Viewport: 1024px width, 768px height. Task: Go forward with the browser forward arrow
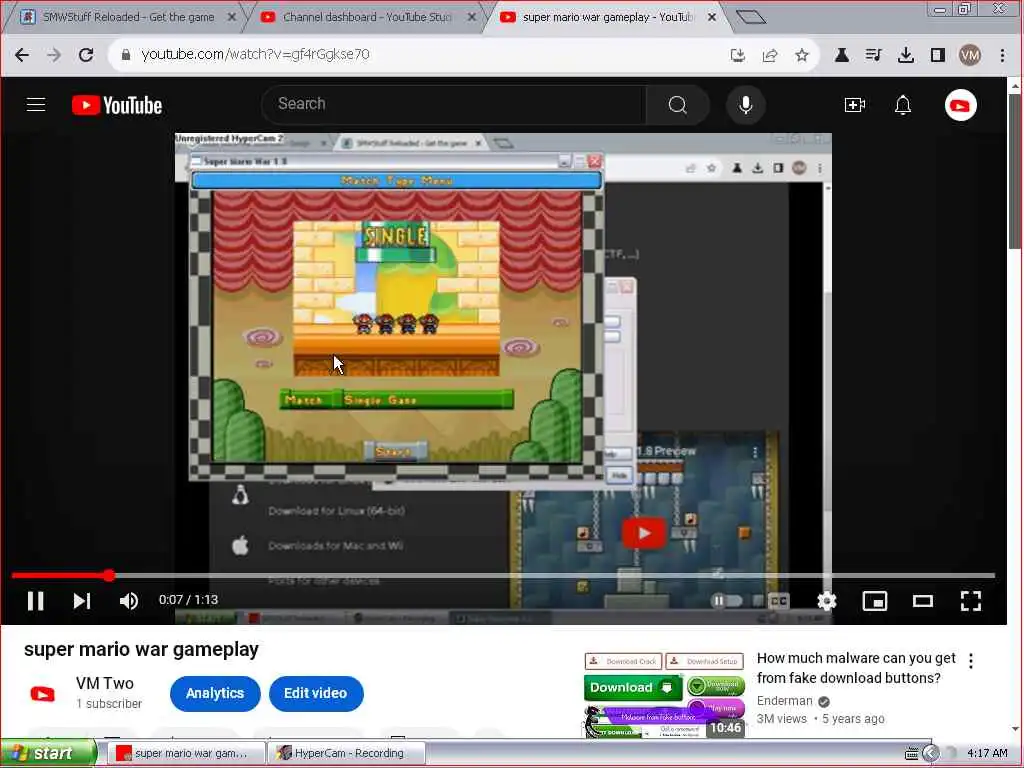tap(54, 55)
